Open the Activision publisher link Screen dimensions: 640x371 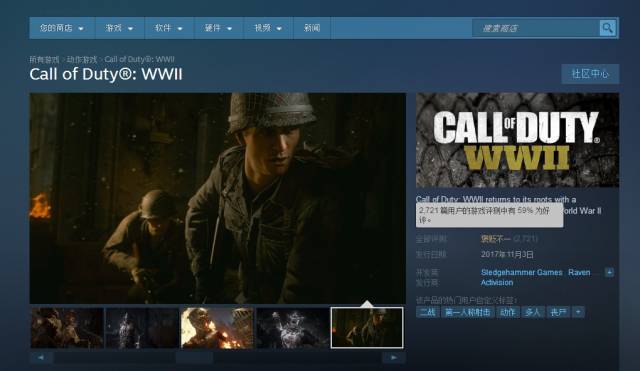[x=497, y=282]
